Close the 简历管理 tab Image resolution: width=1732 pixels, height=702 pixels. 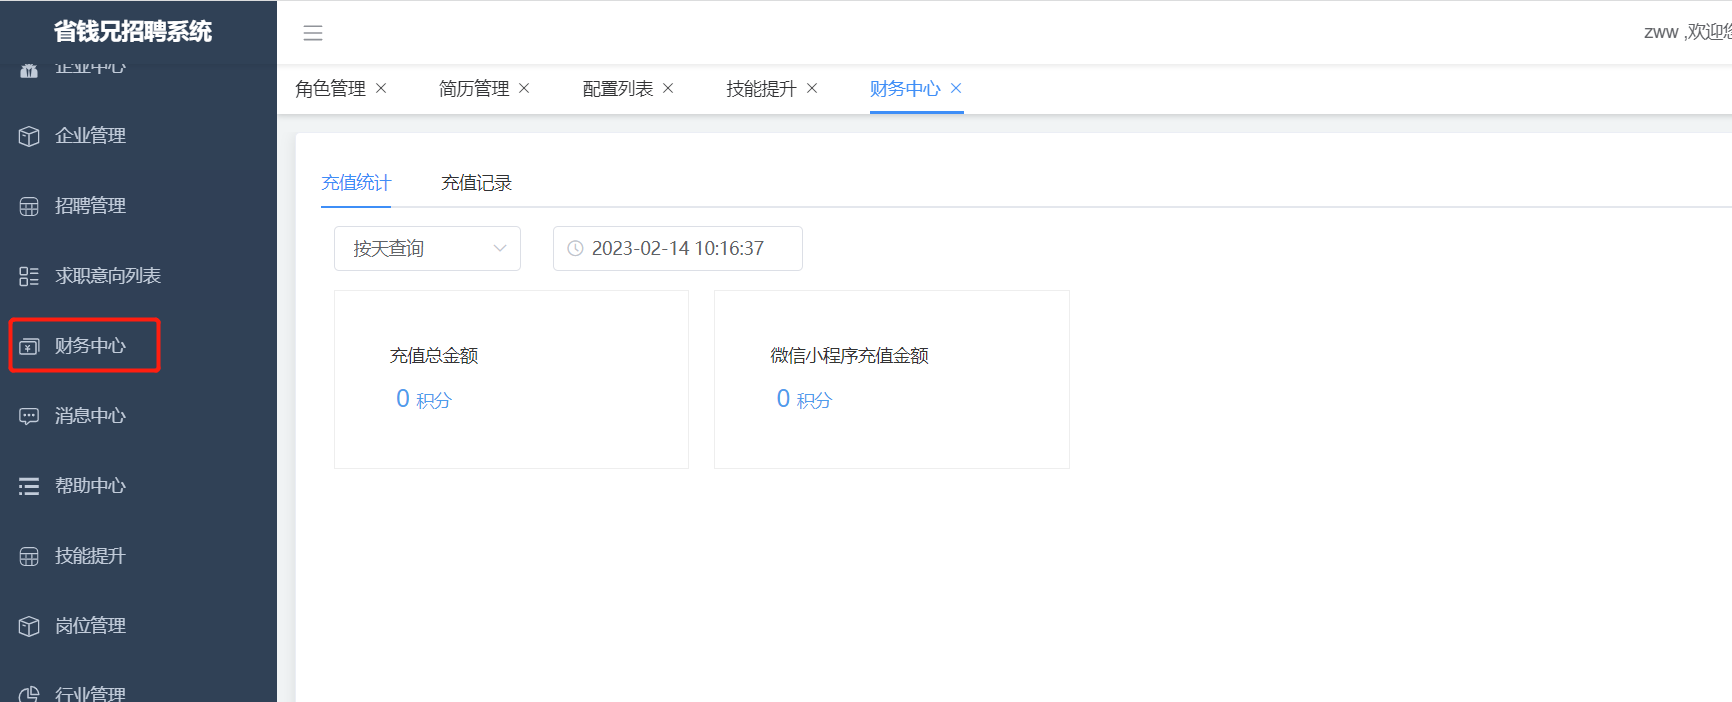click(524, 88)
